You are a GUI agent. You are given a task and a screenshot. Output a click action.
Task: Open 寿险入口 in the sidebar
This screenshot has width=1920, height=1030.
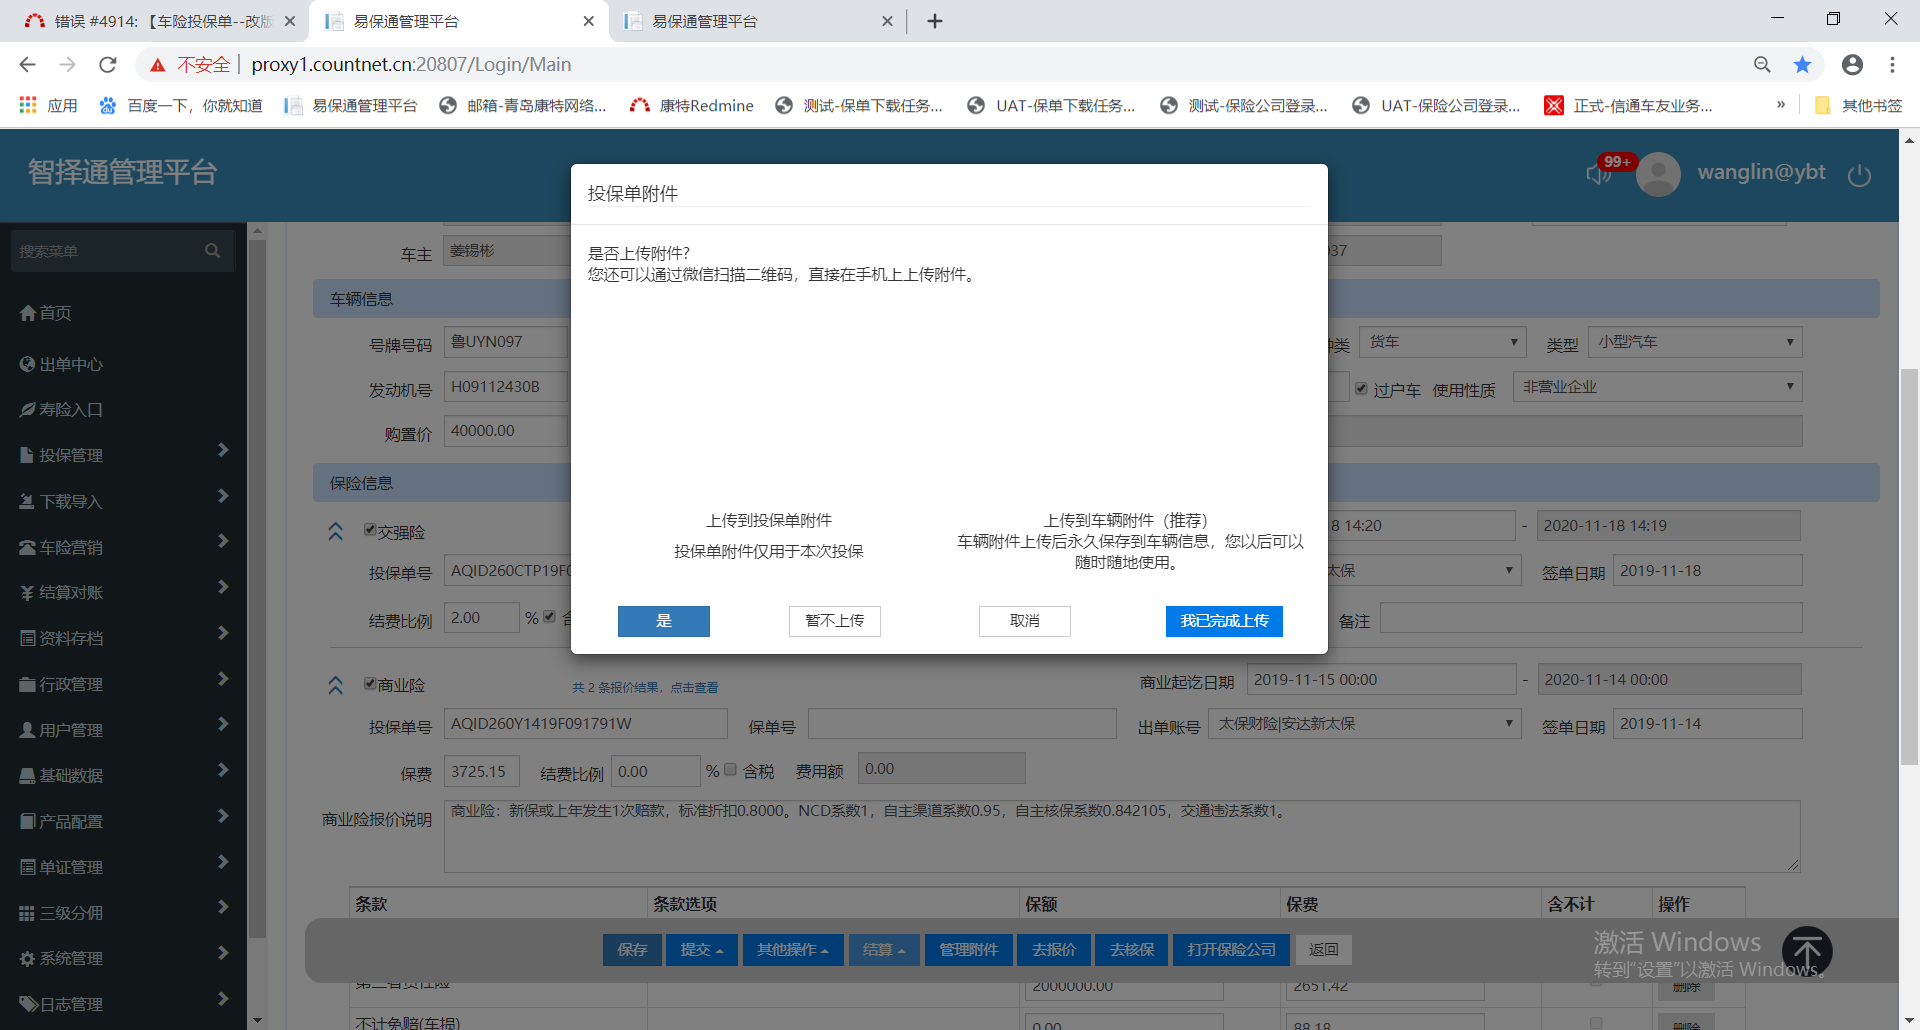(x=61, y=409)
